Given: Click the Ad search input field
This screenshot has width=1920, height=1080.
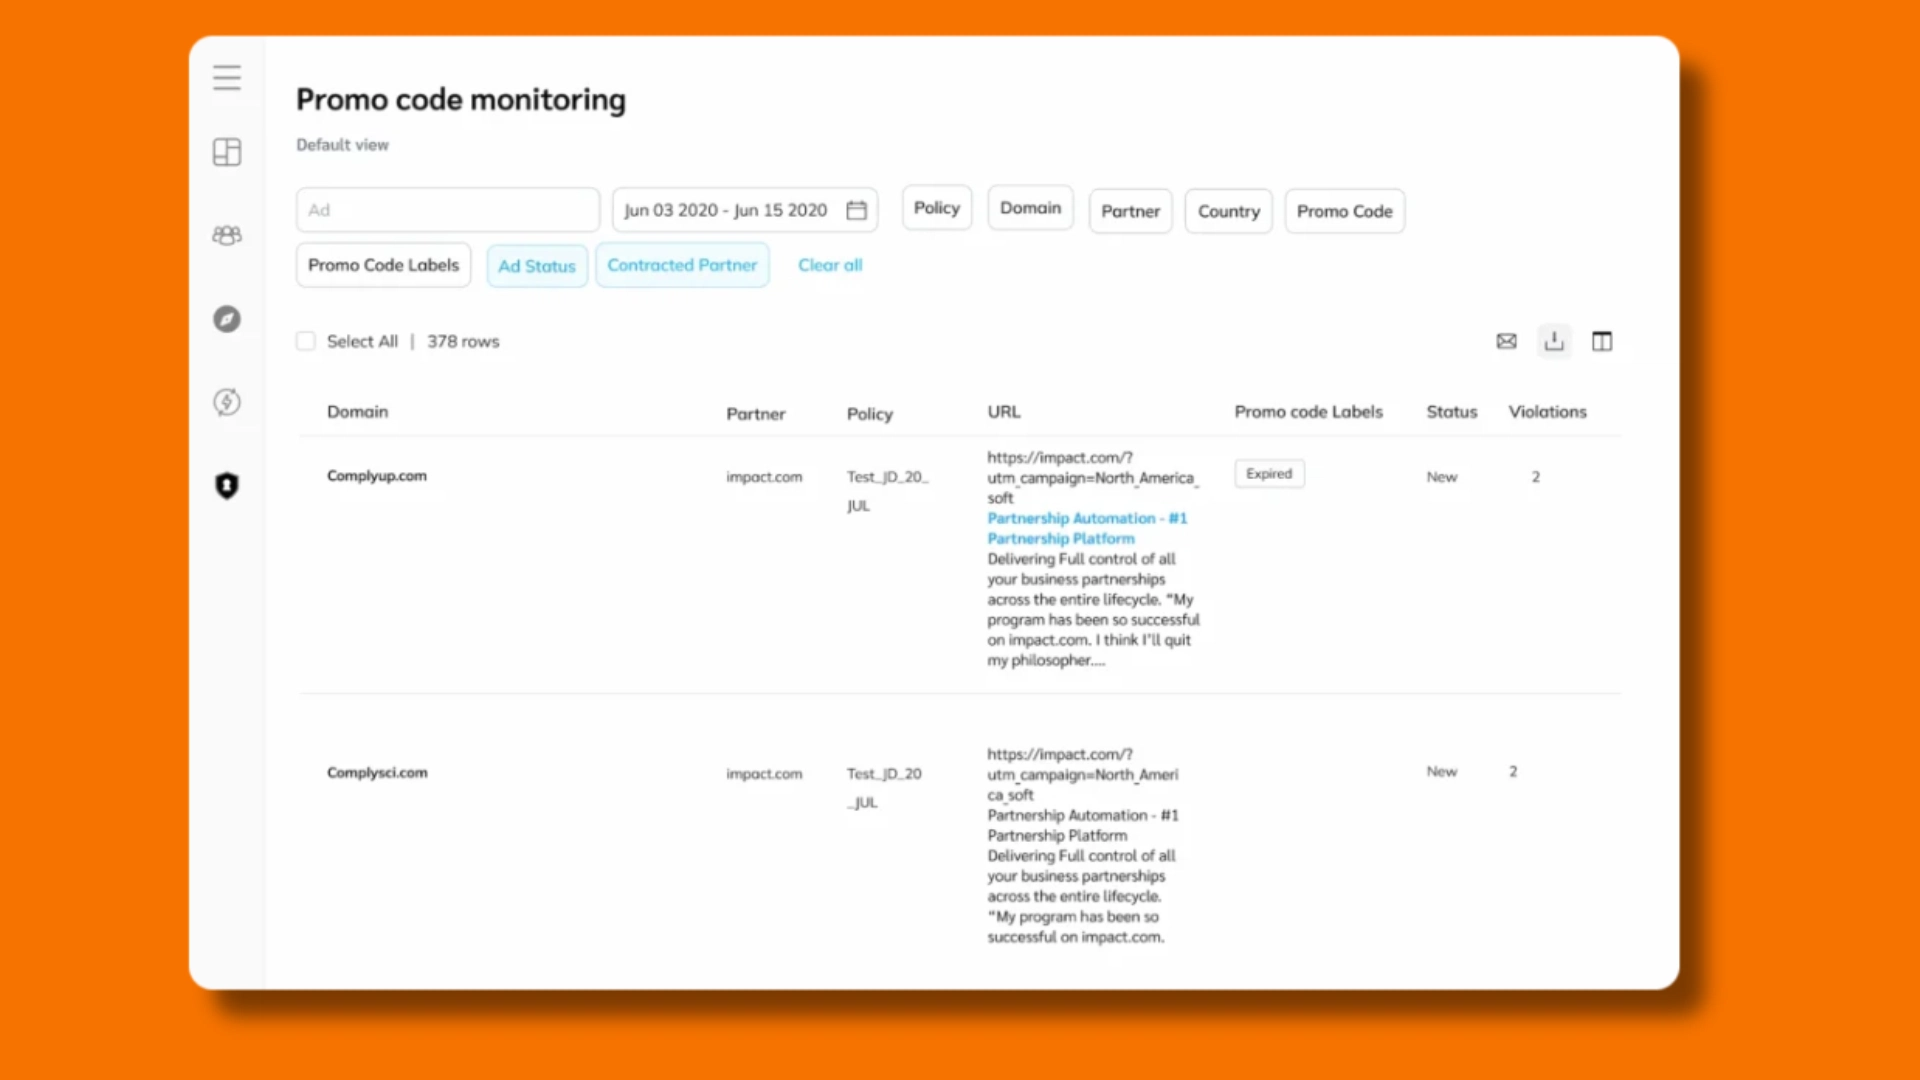Looking at the screenshot, I should click(x=447, y=209).
